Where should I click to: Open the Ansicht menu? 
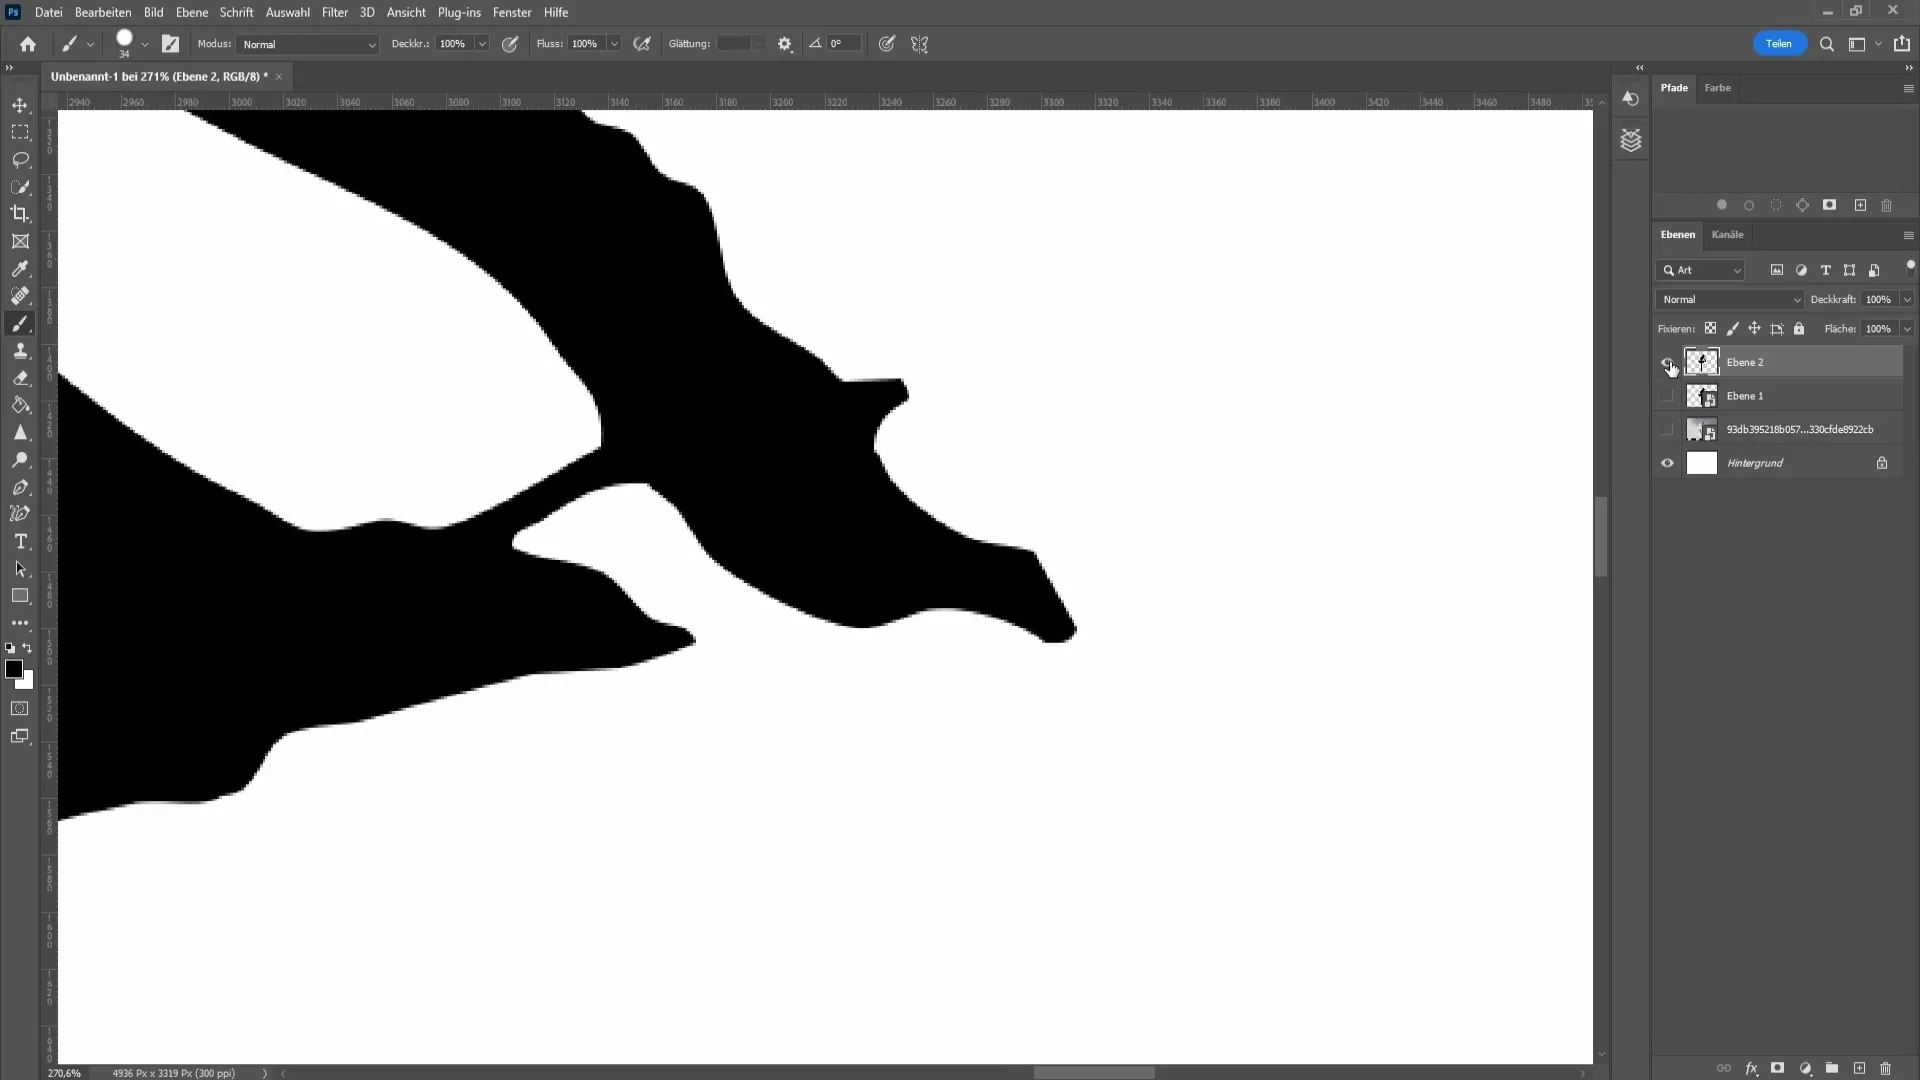click(406, 12)
